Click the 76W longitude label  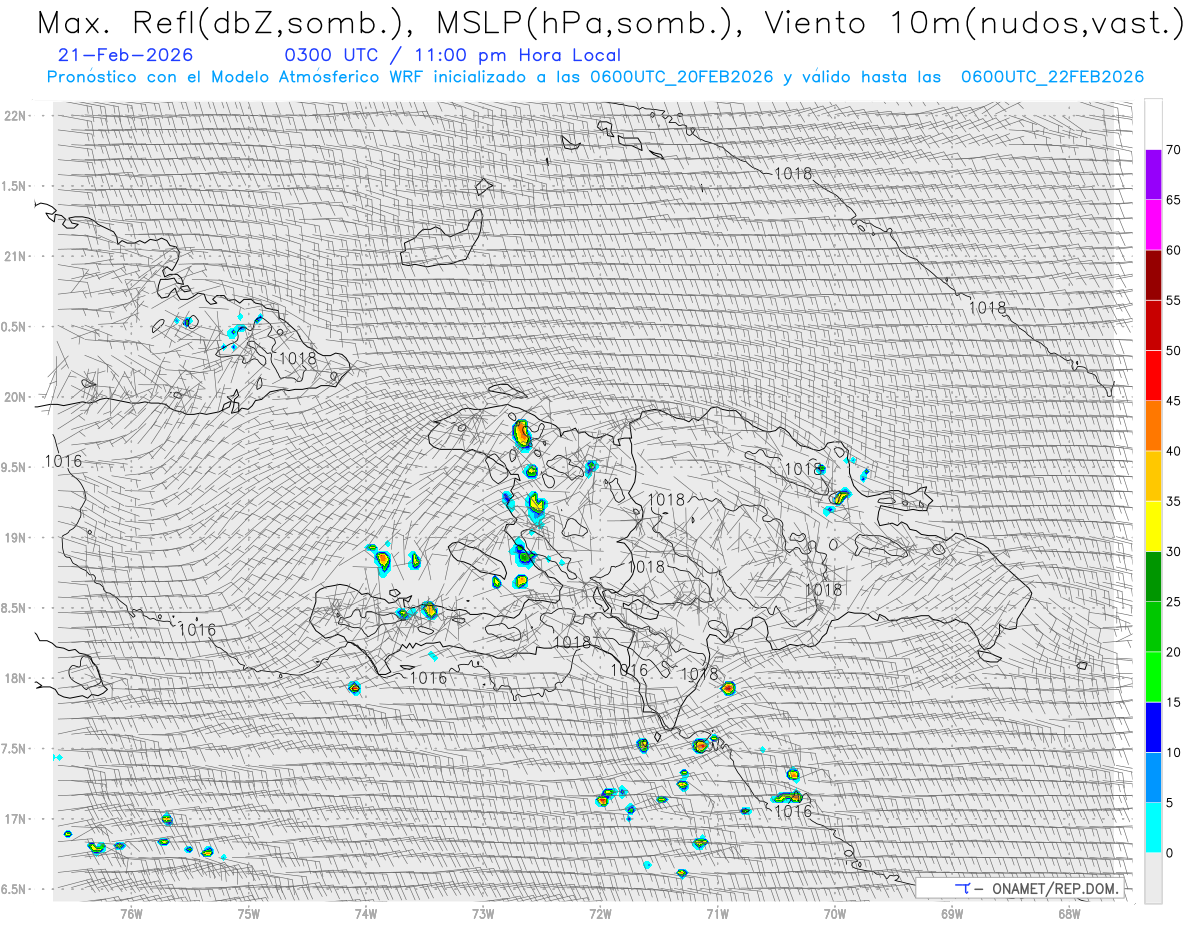(131, 913)
